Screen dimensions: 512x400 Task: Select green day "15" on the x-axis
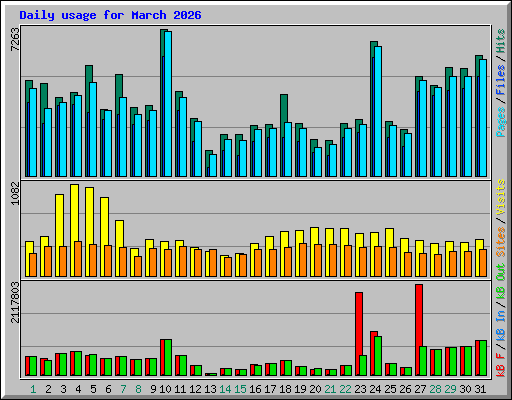(240, 389)
